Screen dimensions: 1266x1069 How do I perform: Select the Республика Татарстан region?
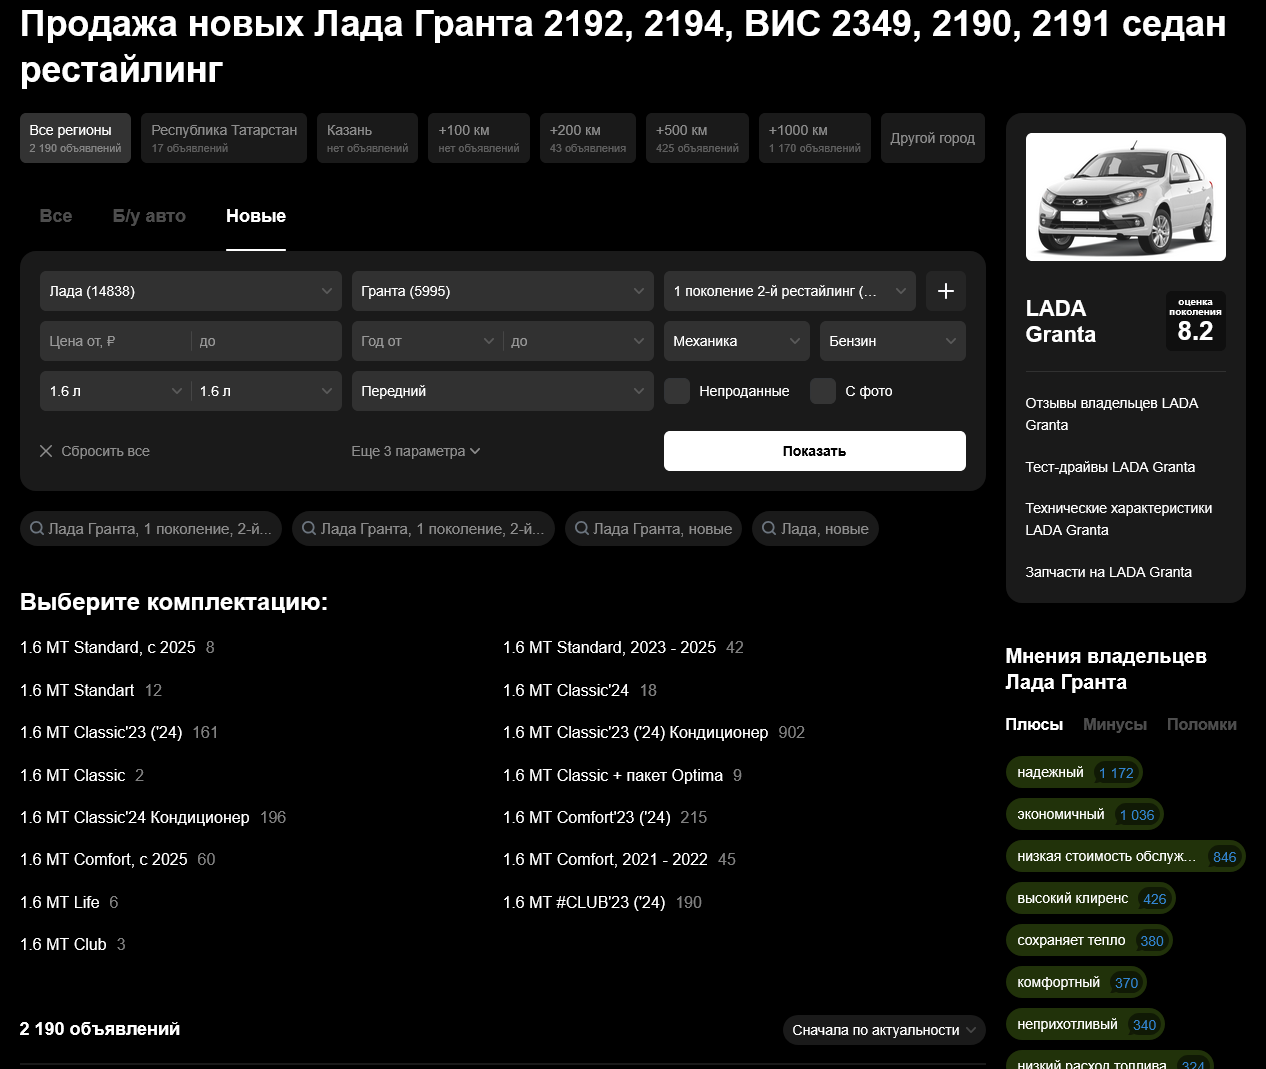point(224,138)
